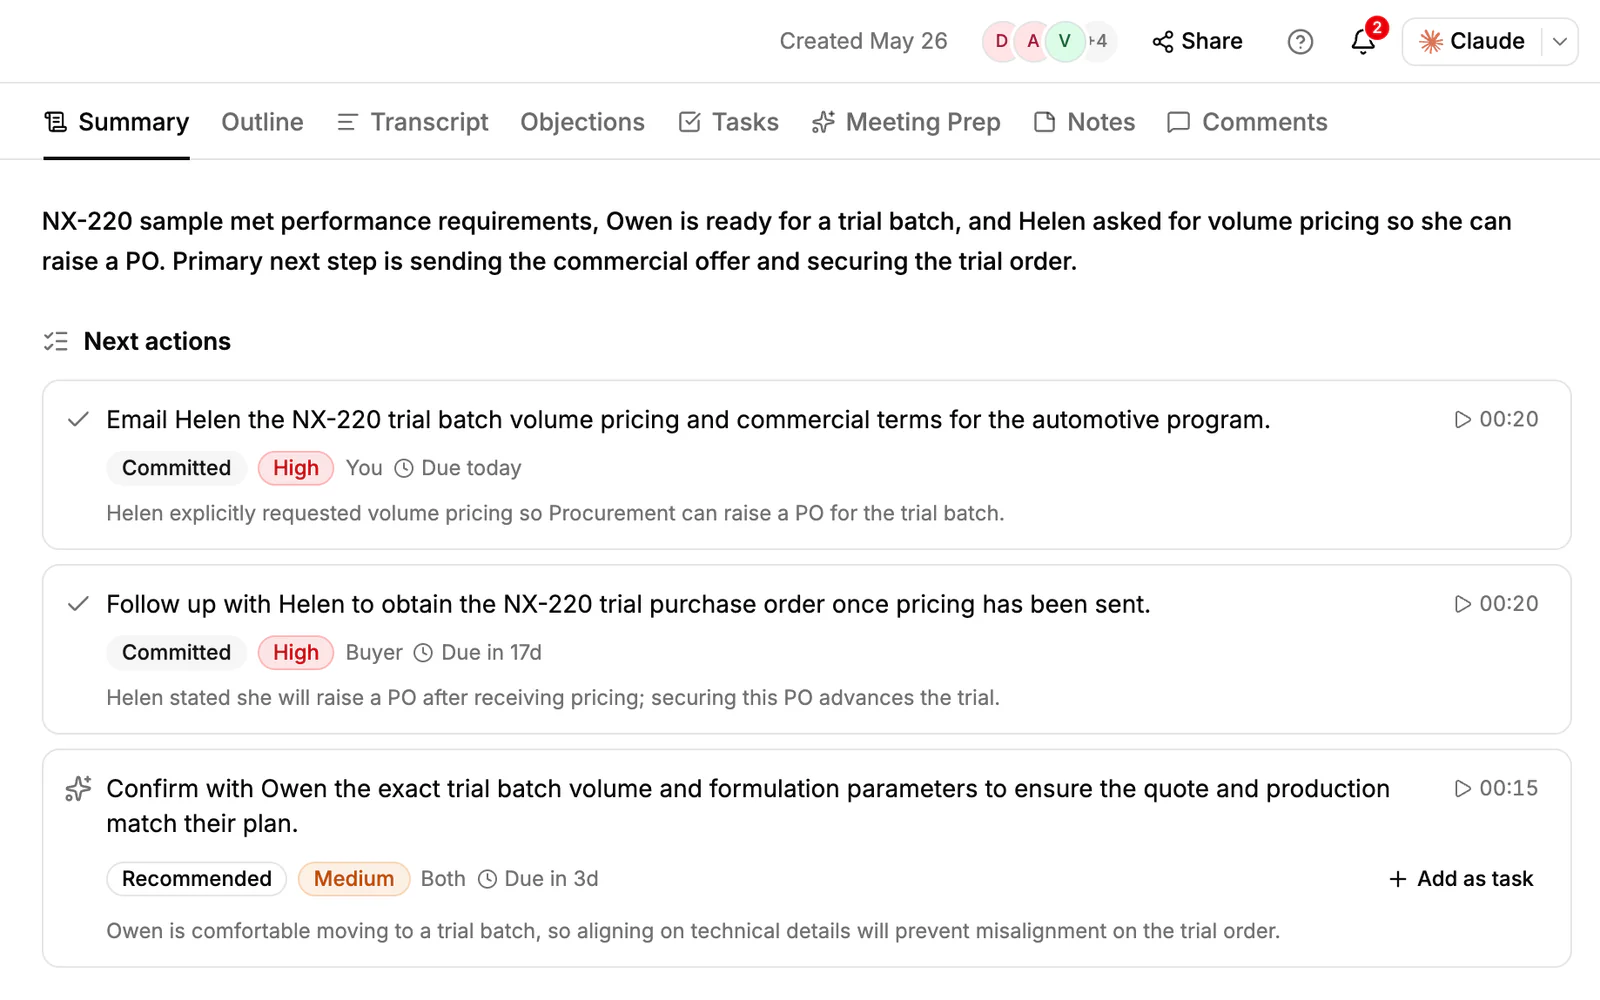Click the Recommended status tag
This screenshot has width=1600, height=1000.
[x=197, y=879]
